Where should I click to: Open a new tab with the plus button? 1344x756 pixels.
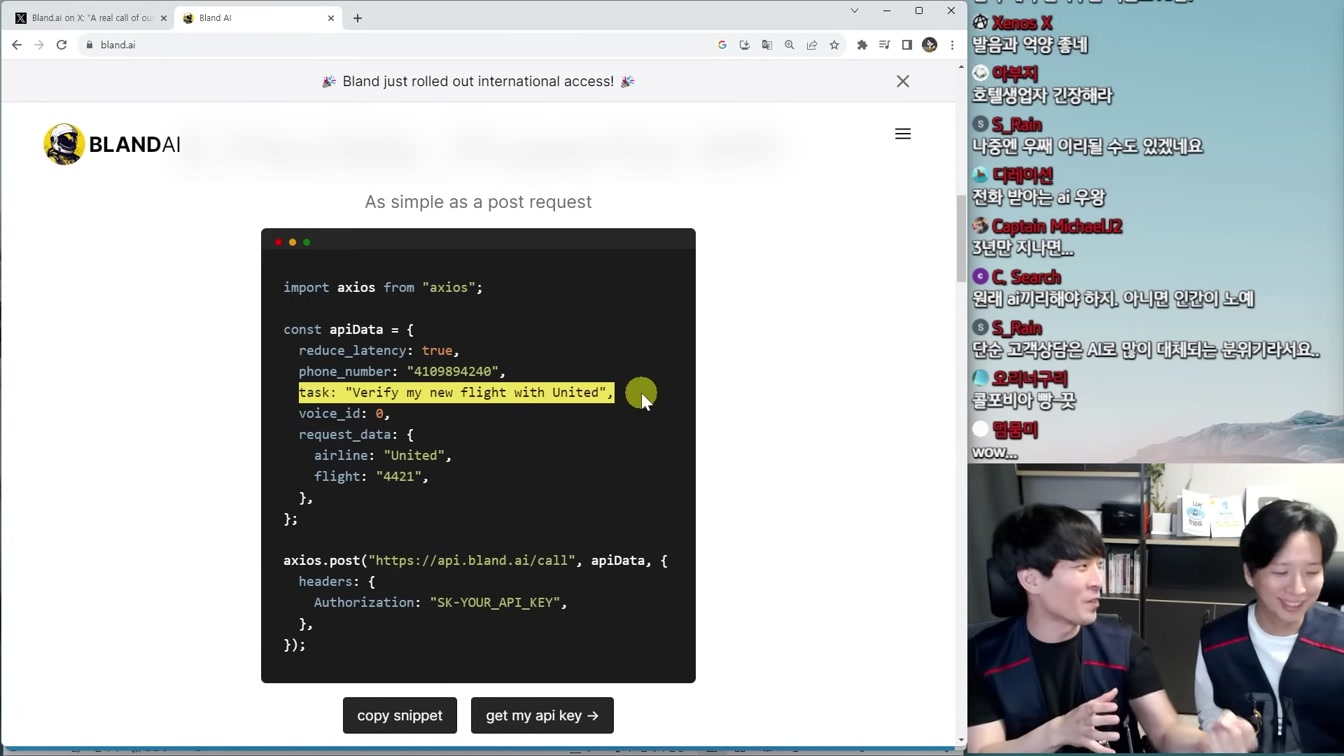click(357, 18)
